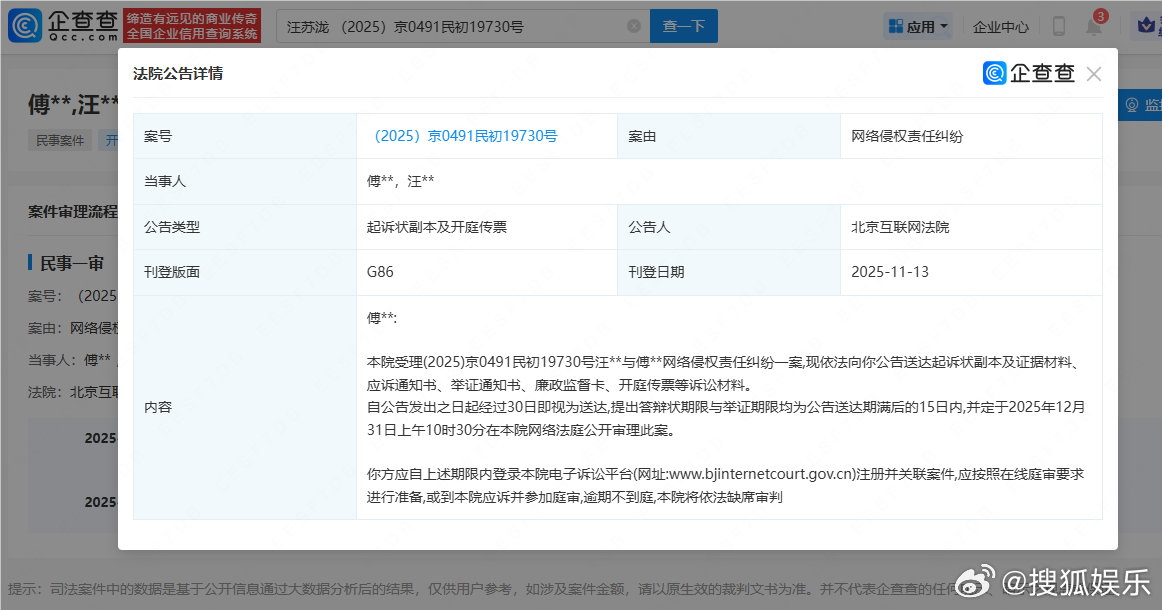Click the 企查查 logo in the dialog header
The width and height of the screenshot is (1162, 610).
pos(1029,73)
